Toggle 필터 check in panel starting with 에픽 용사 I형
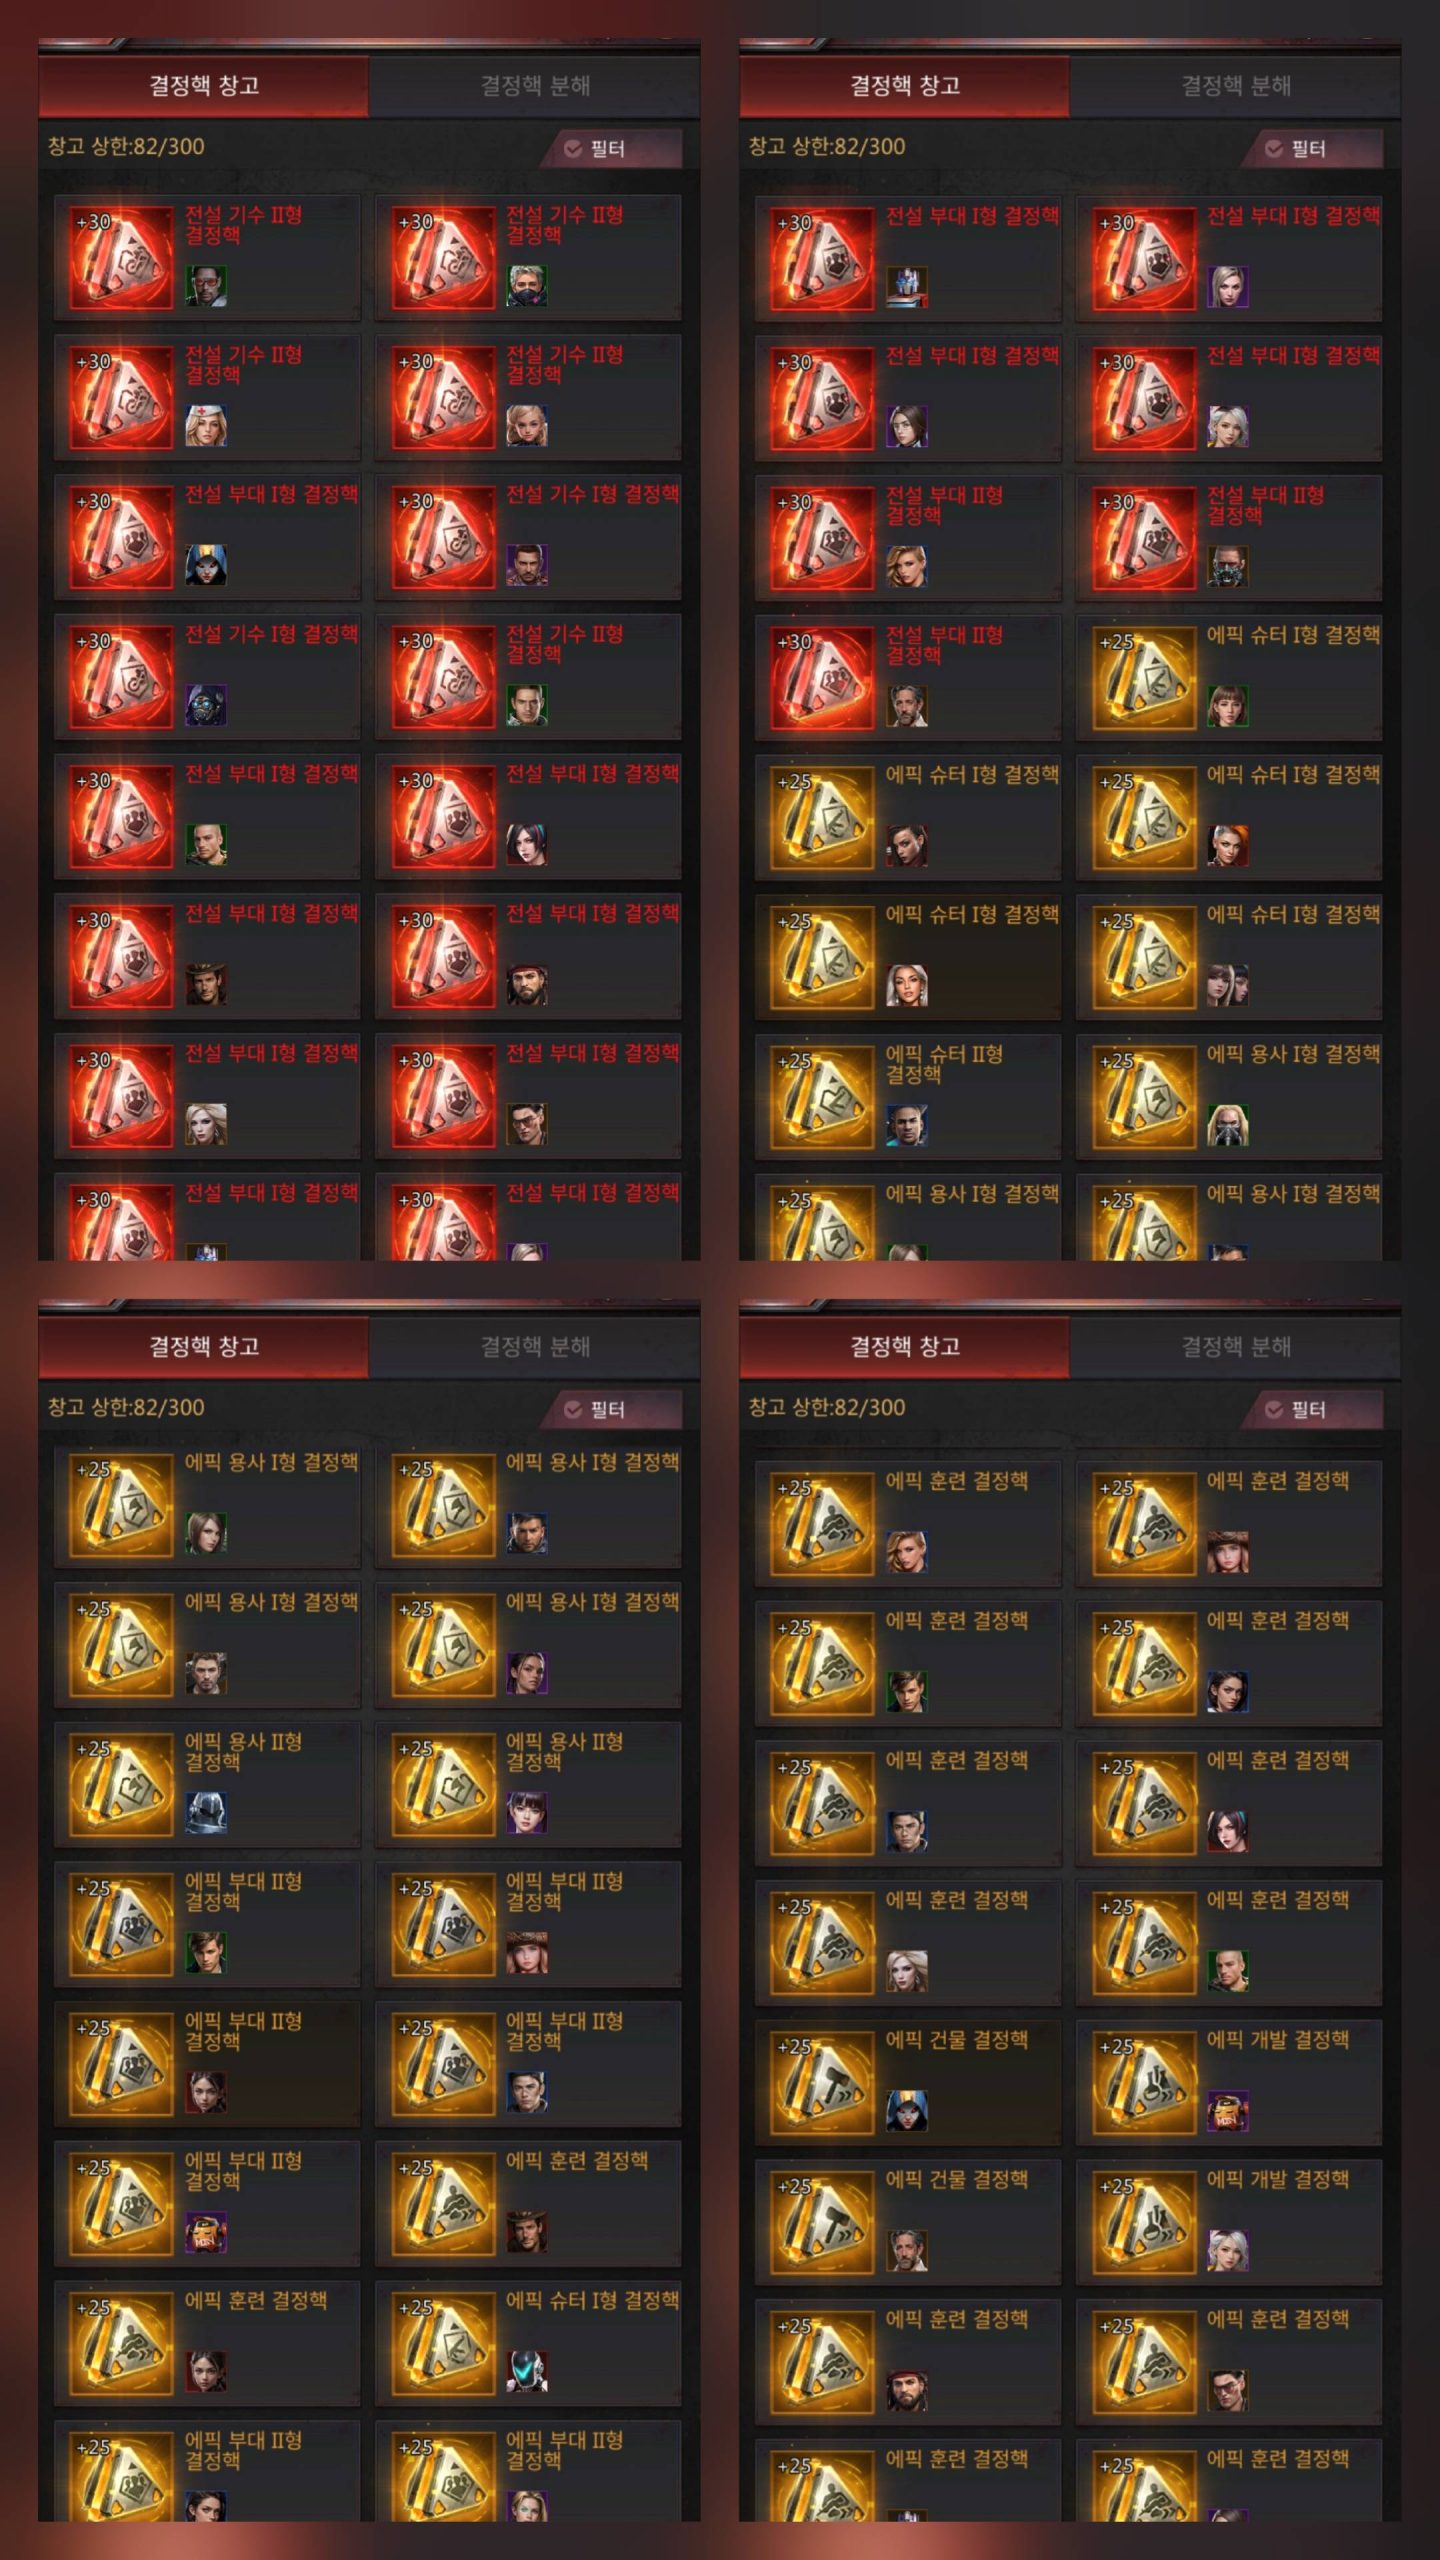Viewport: 1440px width, 2560px height. tap(572, 1409)
